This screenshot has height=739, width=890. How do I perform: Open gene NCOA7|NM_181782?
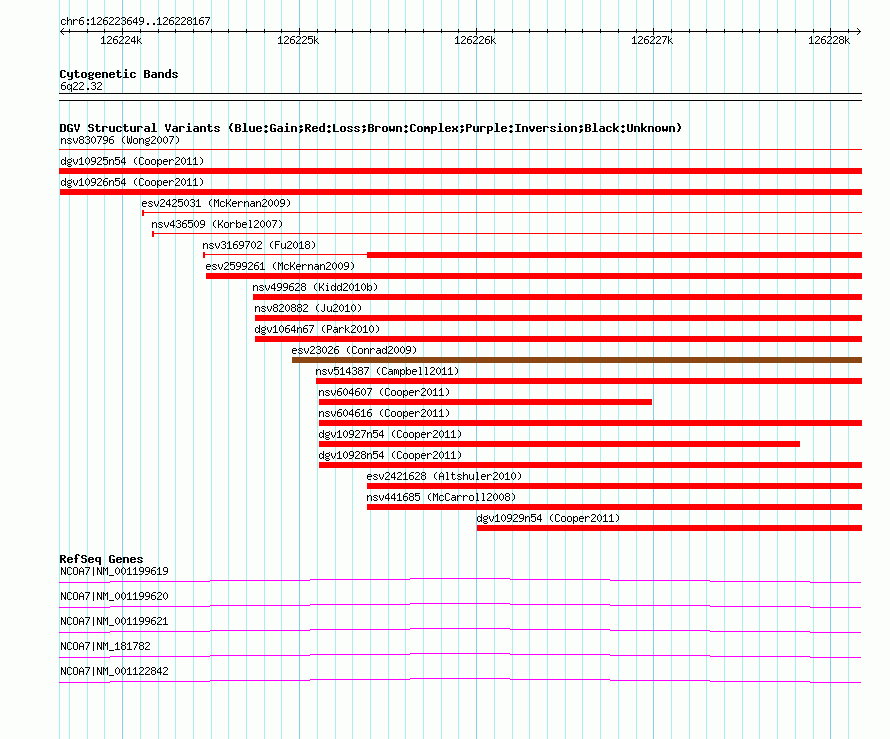pos(105,646)
